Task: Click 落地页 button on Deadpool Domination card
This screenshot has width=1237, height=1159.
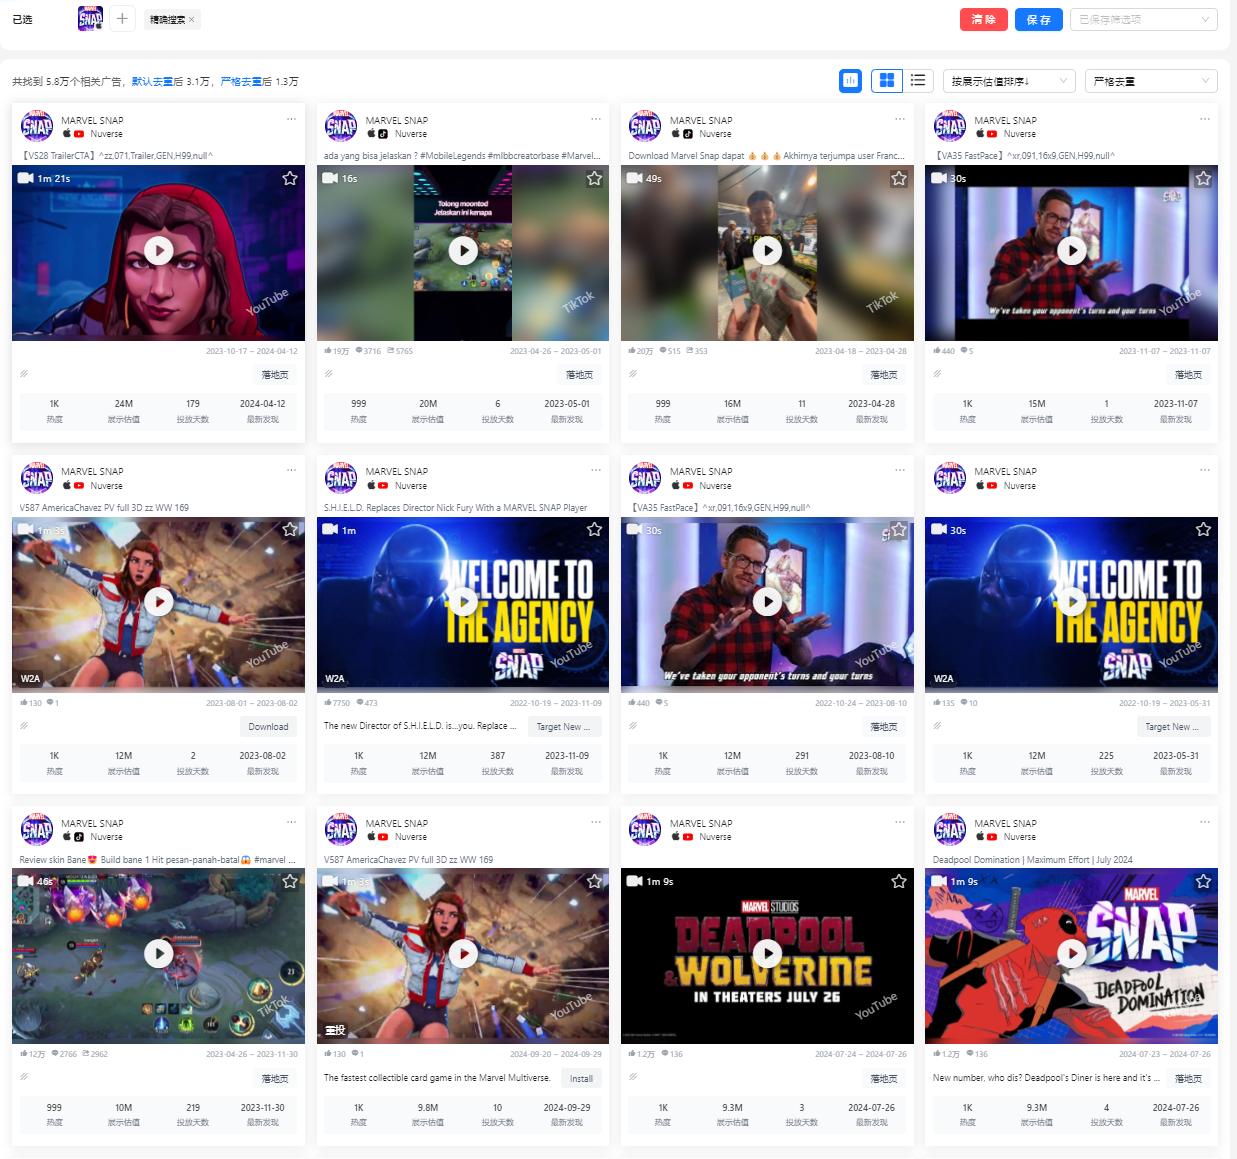Action: (x=1188, y=1078)
